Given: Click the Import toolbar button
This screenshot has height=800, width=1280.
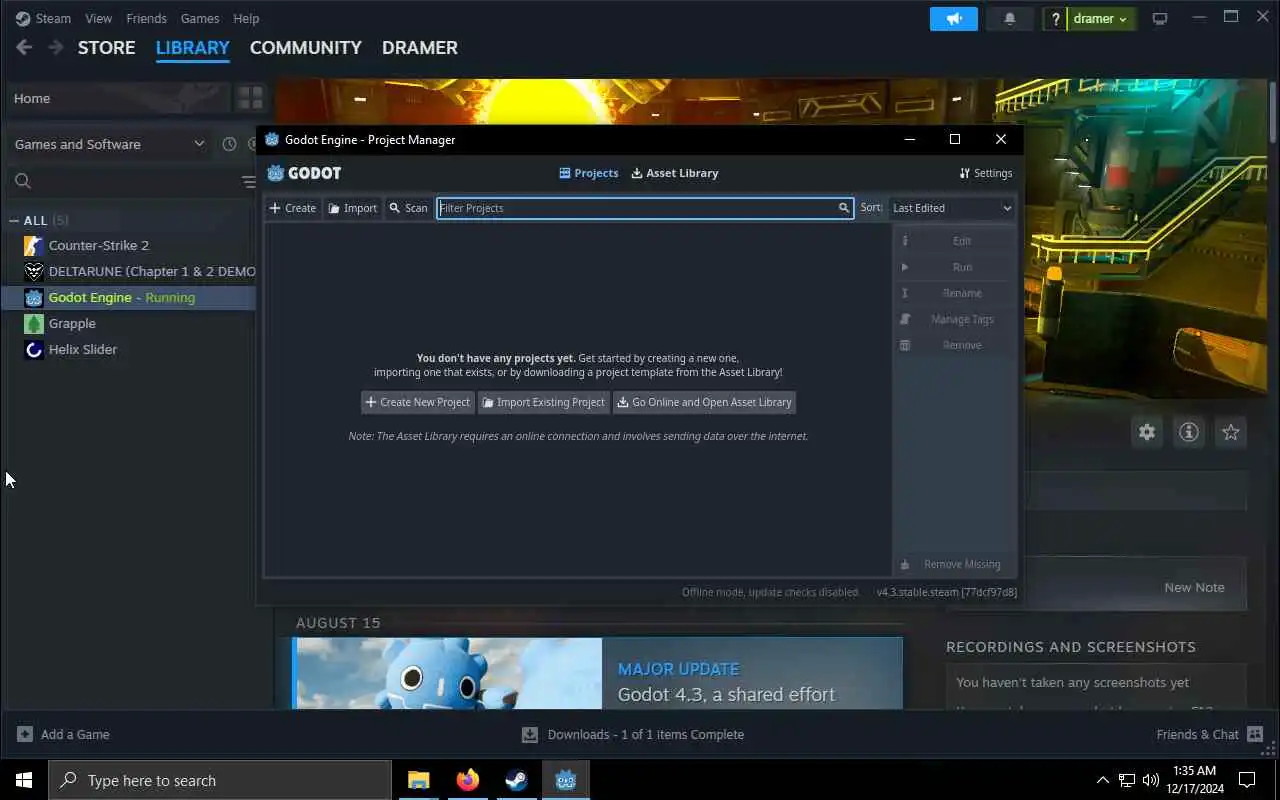Looking at the screenshot, I should tap(353, 208).
